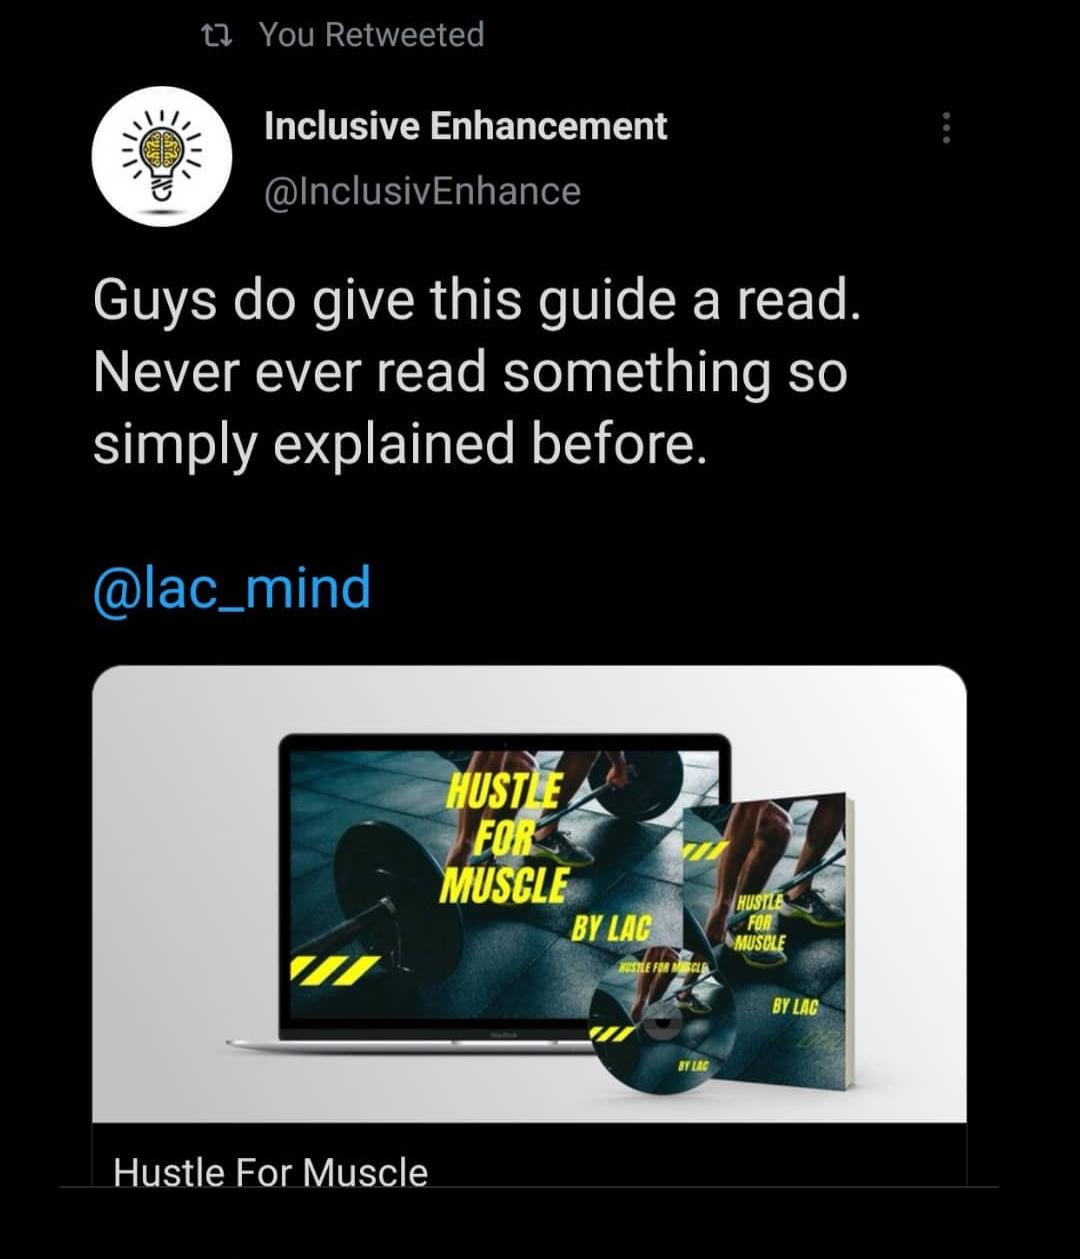Click the book cover mockup in the preview
The image size is (1080, 1259).
[x=774, y=936]
